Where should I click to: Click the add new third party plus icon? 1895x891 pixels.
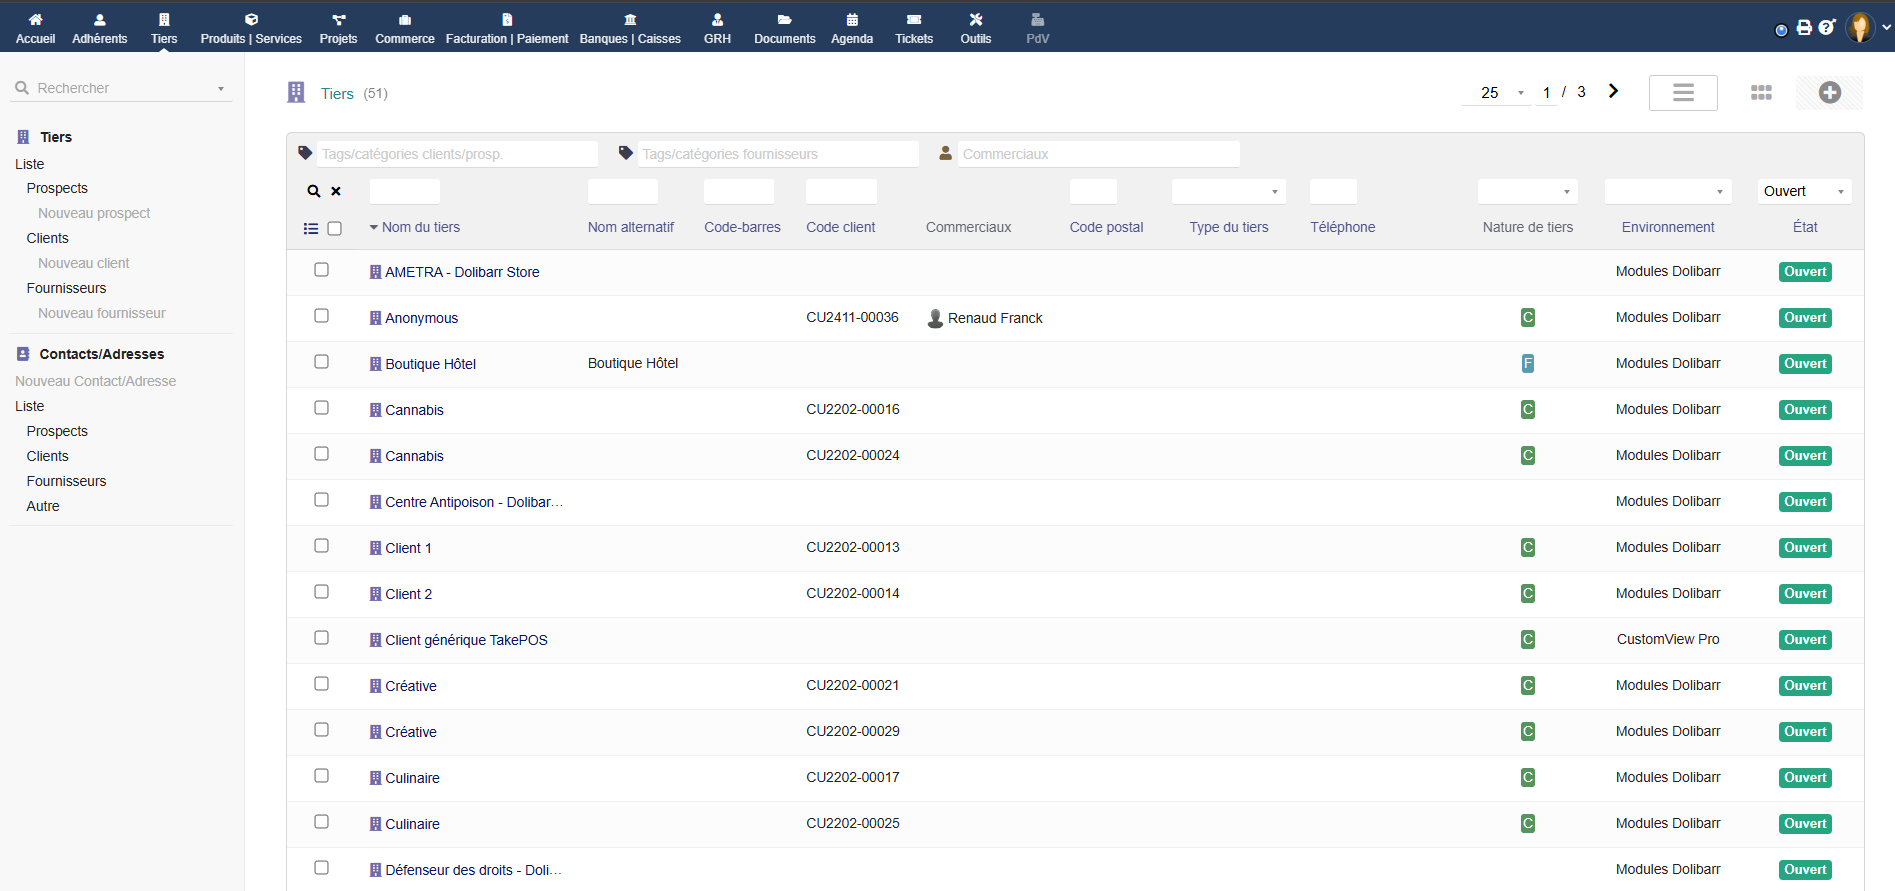click(x=1829, y=93)
